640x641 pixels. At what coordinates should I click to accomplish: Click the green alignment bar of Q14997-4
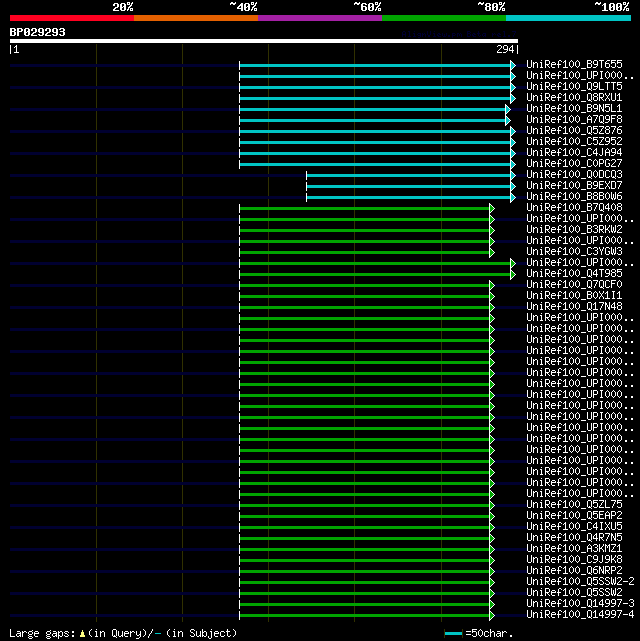pyautogui.click(x=365, y=615)
